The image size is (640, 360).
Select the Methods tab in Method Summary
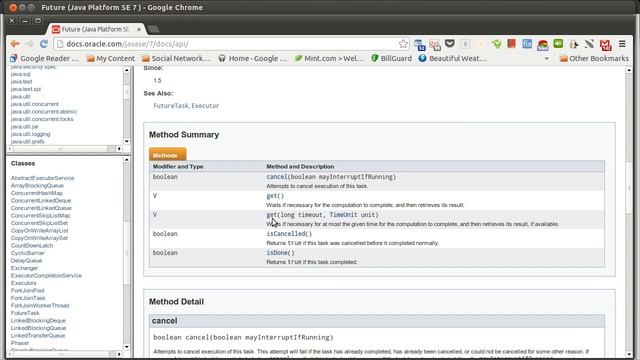tap(167, 155)
